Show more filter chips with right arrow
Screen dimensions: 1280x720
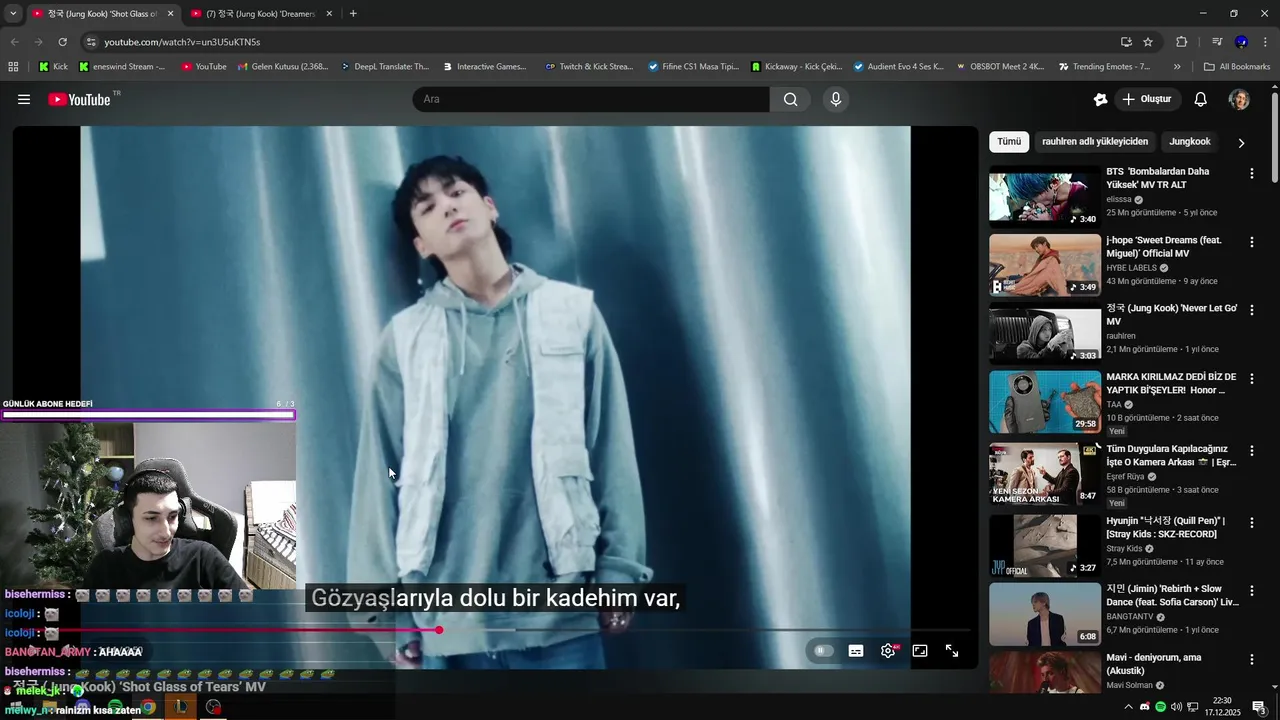1241,143
